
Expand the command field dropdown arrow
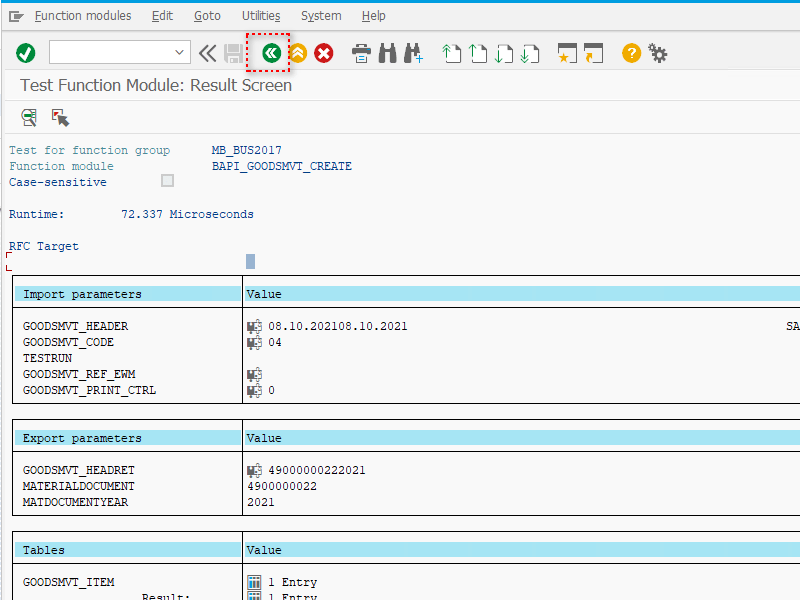(180, 53)
